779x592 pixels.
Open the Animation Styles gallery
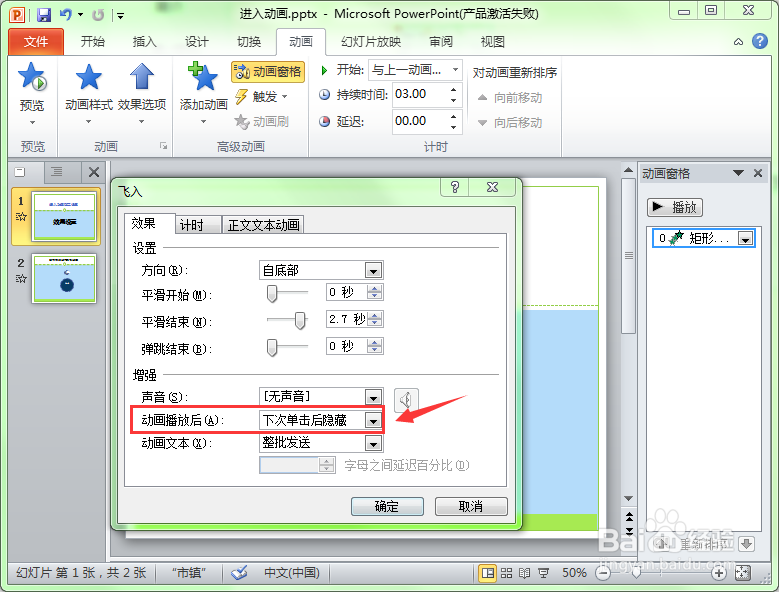click(89, 93)
